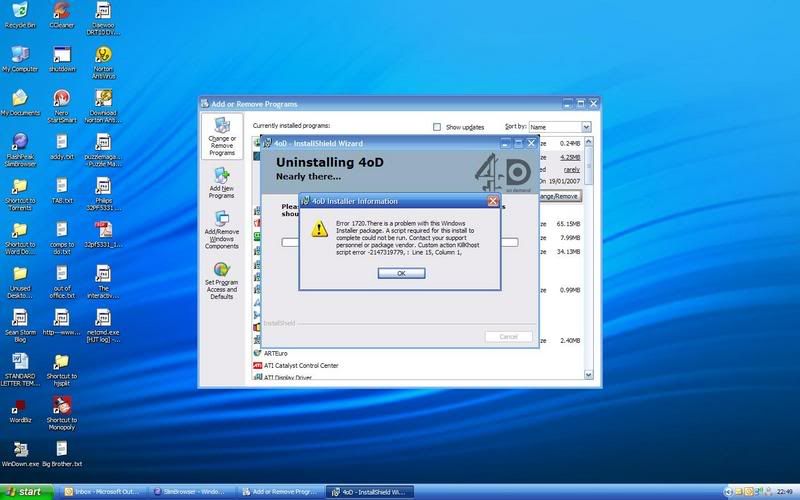Image resolution: width=800 pixels, height=500 pixels.
Task: Select netcmd.exe HJT log desktop file
Action: [x=103, y=326]
